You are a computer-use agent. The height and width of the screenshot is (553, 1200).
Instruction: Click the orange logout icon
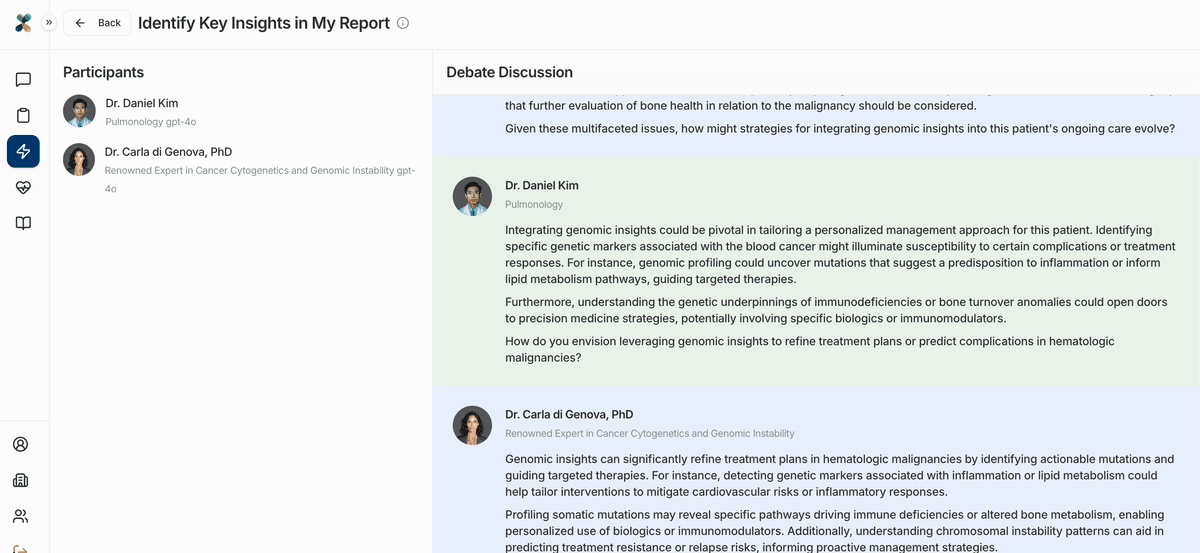pyautogui.click(x=20, y=548)
